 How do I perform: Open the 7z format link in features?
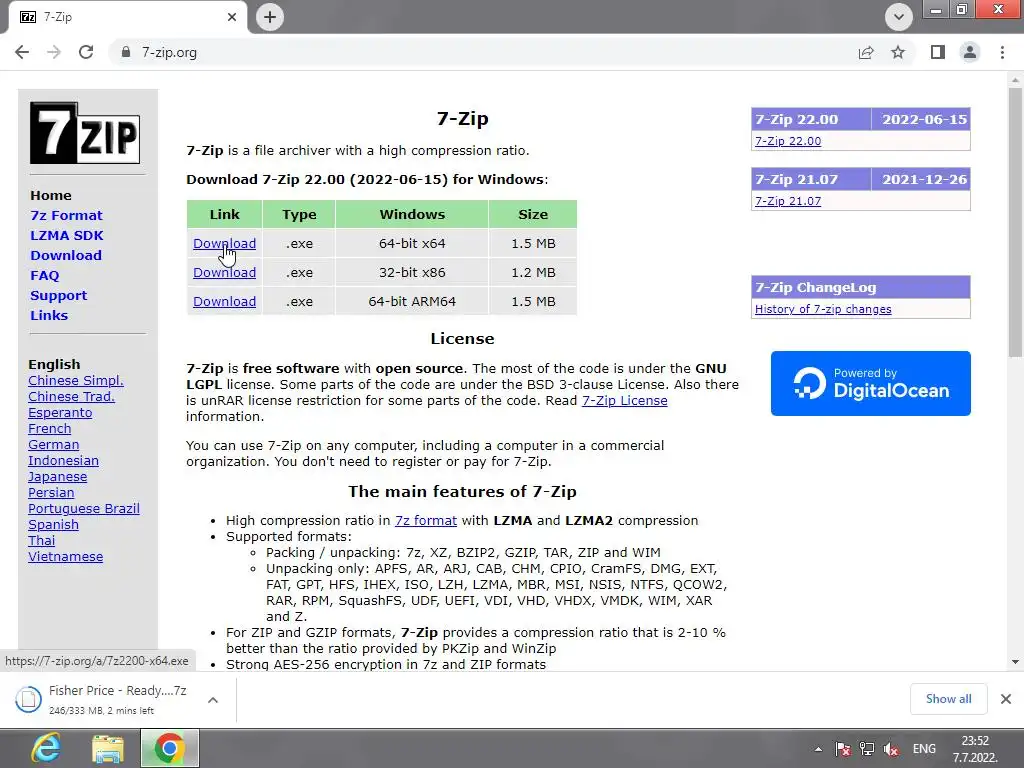pyautogui.click(x=426, y=520)
